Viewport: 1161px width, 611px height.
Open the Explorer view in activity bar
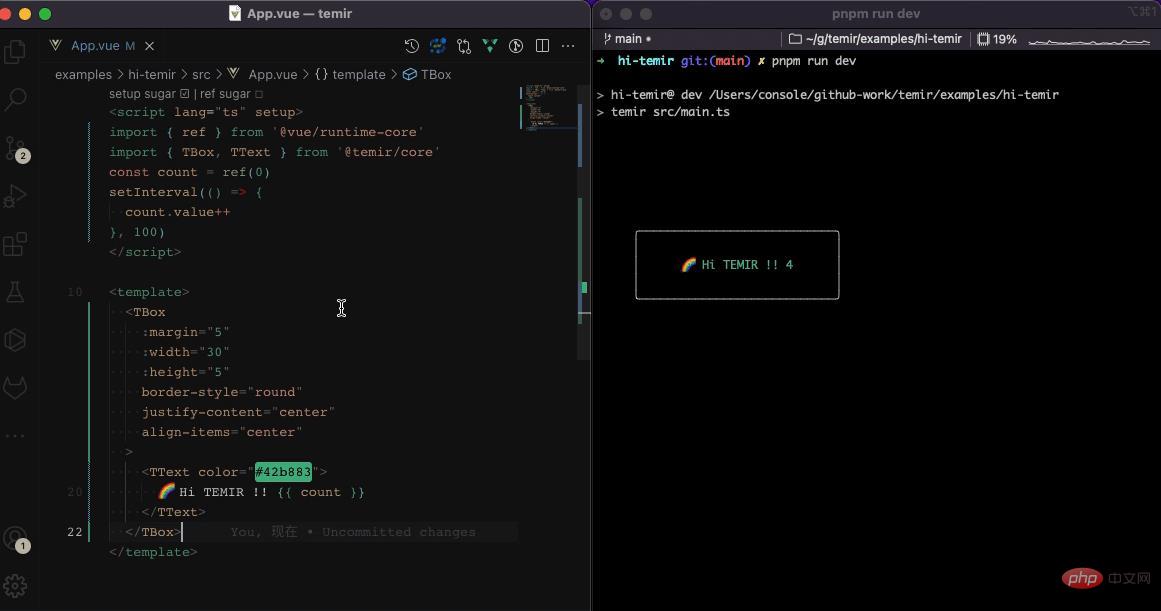(x=15, y=51)
